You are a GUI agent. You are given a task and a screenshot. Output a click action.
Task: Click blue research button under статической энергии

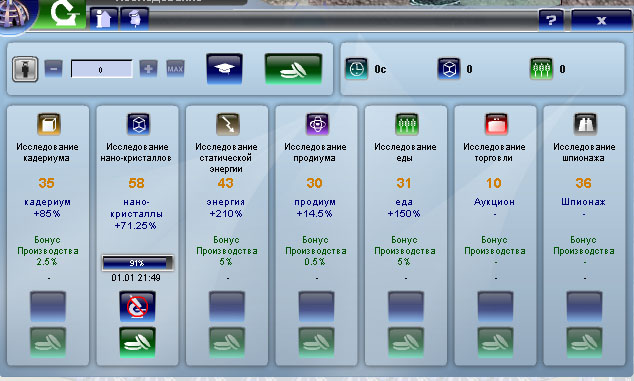click(227, 306)
